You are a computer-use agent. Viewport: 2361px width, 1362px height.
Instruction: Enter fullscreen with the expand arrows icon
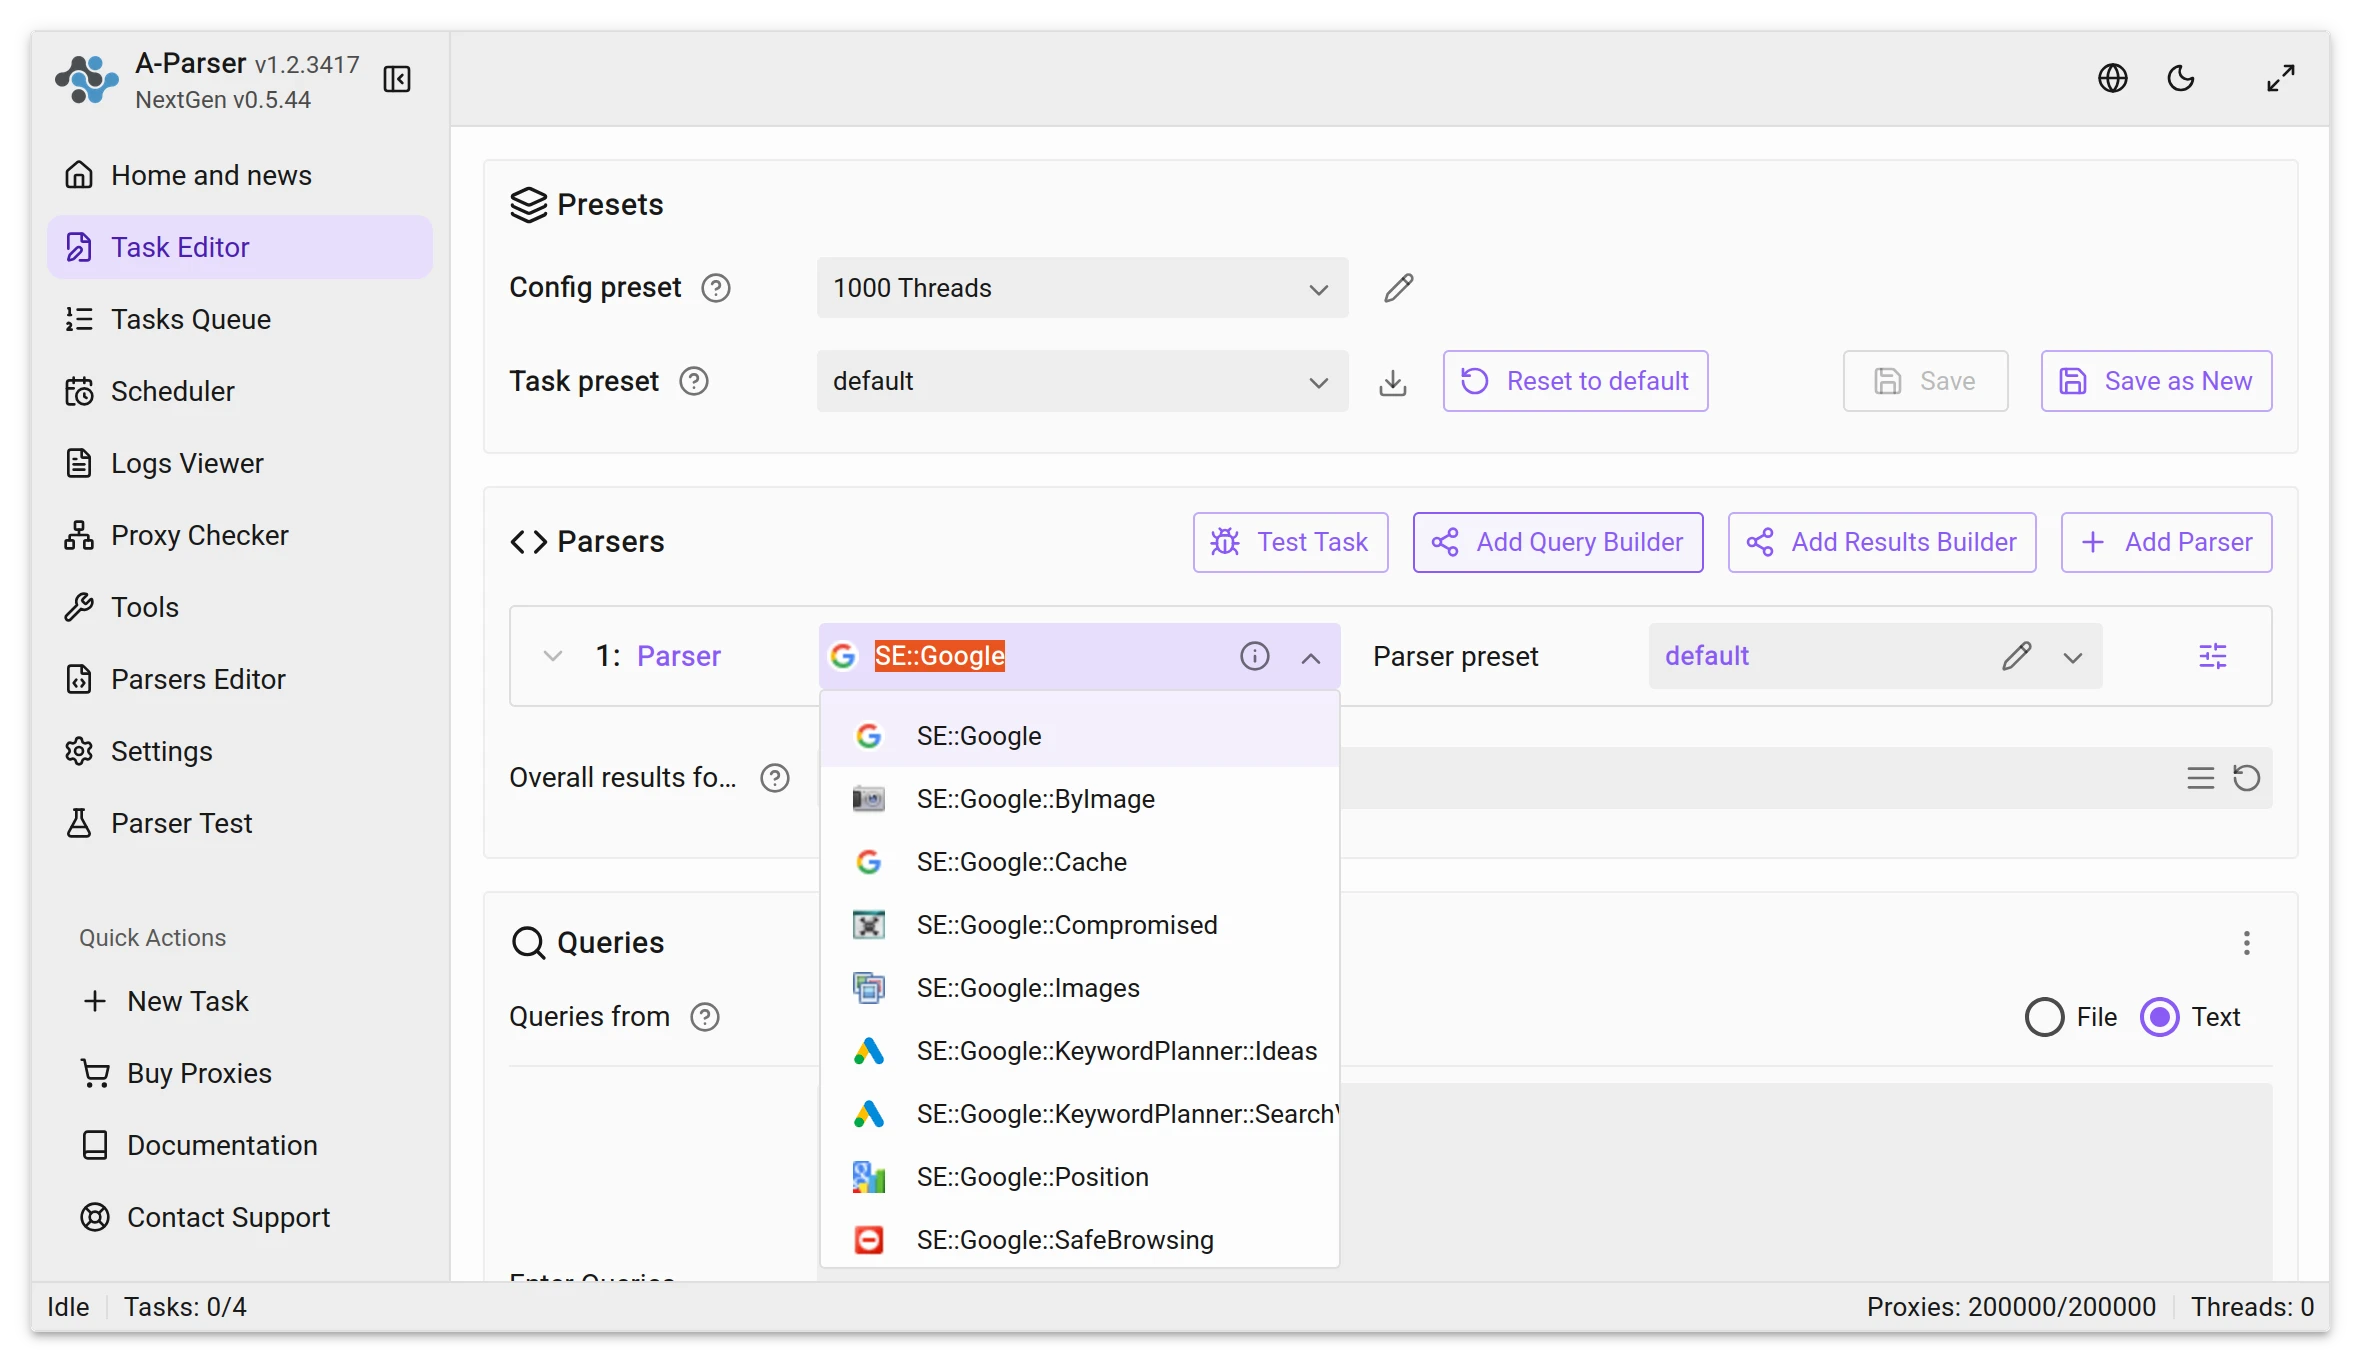coord(2281,78)
